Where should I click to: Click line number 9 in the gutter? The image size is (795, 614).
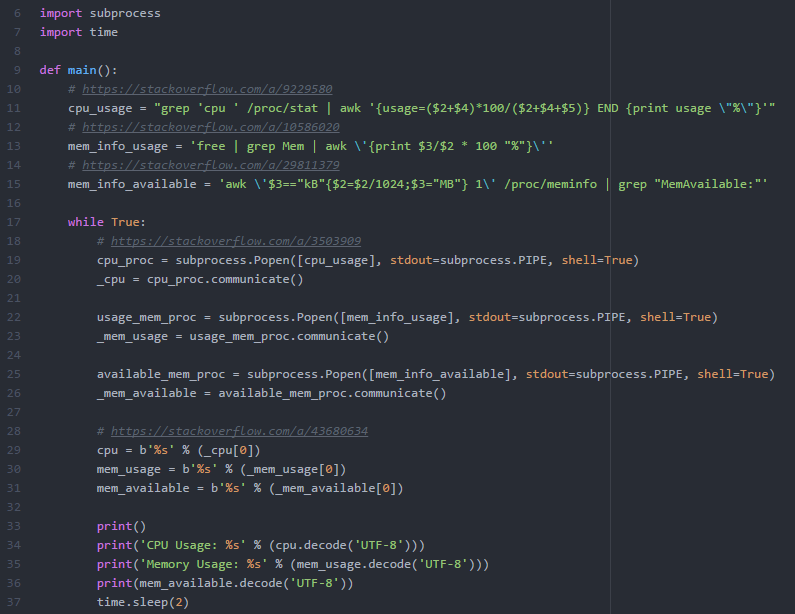coord(18,70)
